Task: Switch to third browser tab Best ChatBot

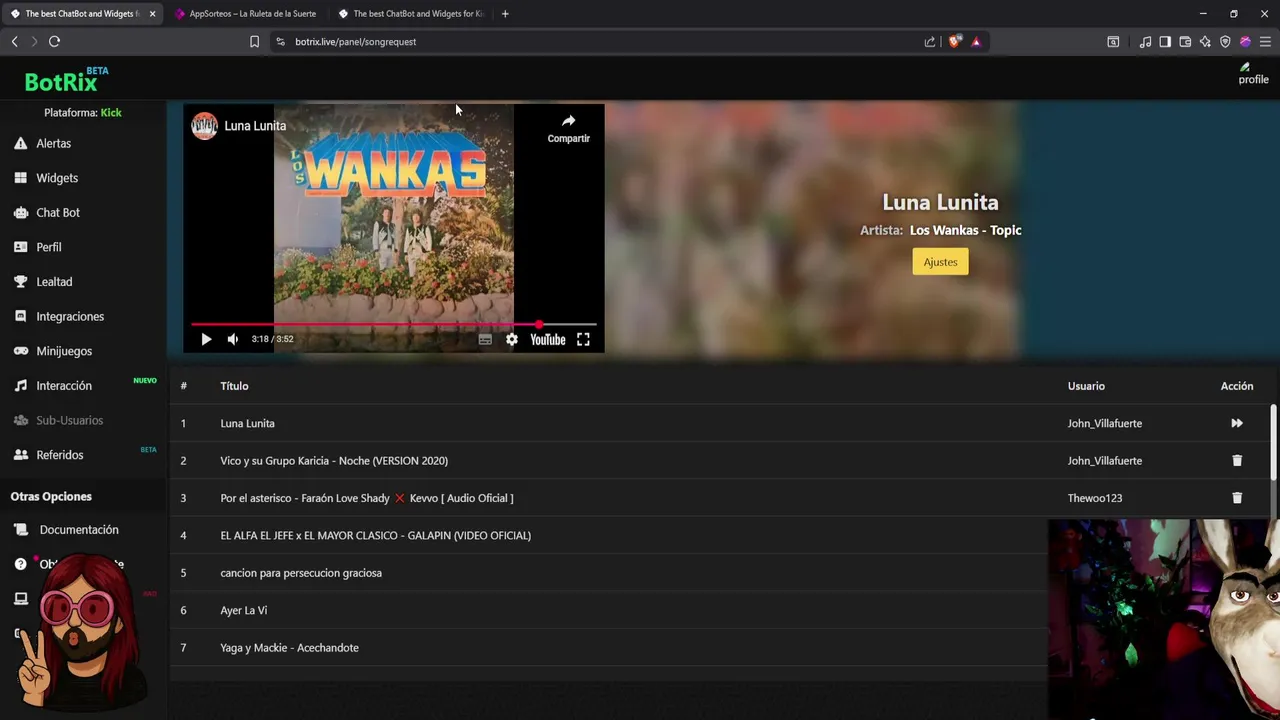Action: [410, 14]
